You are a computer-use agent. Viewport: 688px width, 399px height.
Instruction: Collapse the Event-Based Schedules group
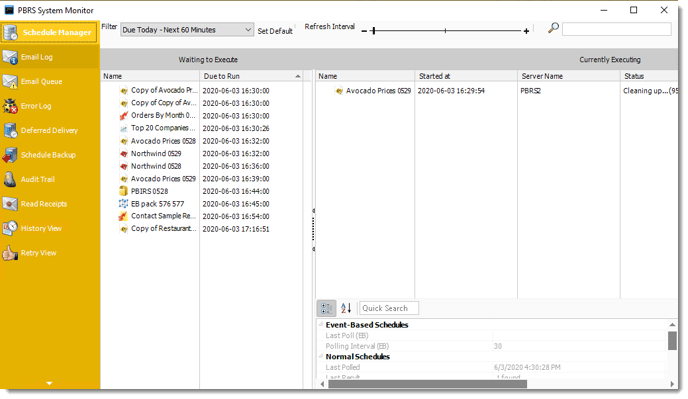[321, 325]
